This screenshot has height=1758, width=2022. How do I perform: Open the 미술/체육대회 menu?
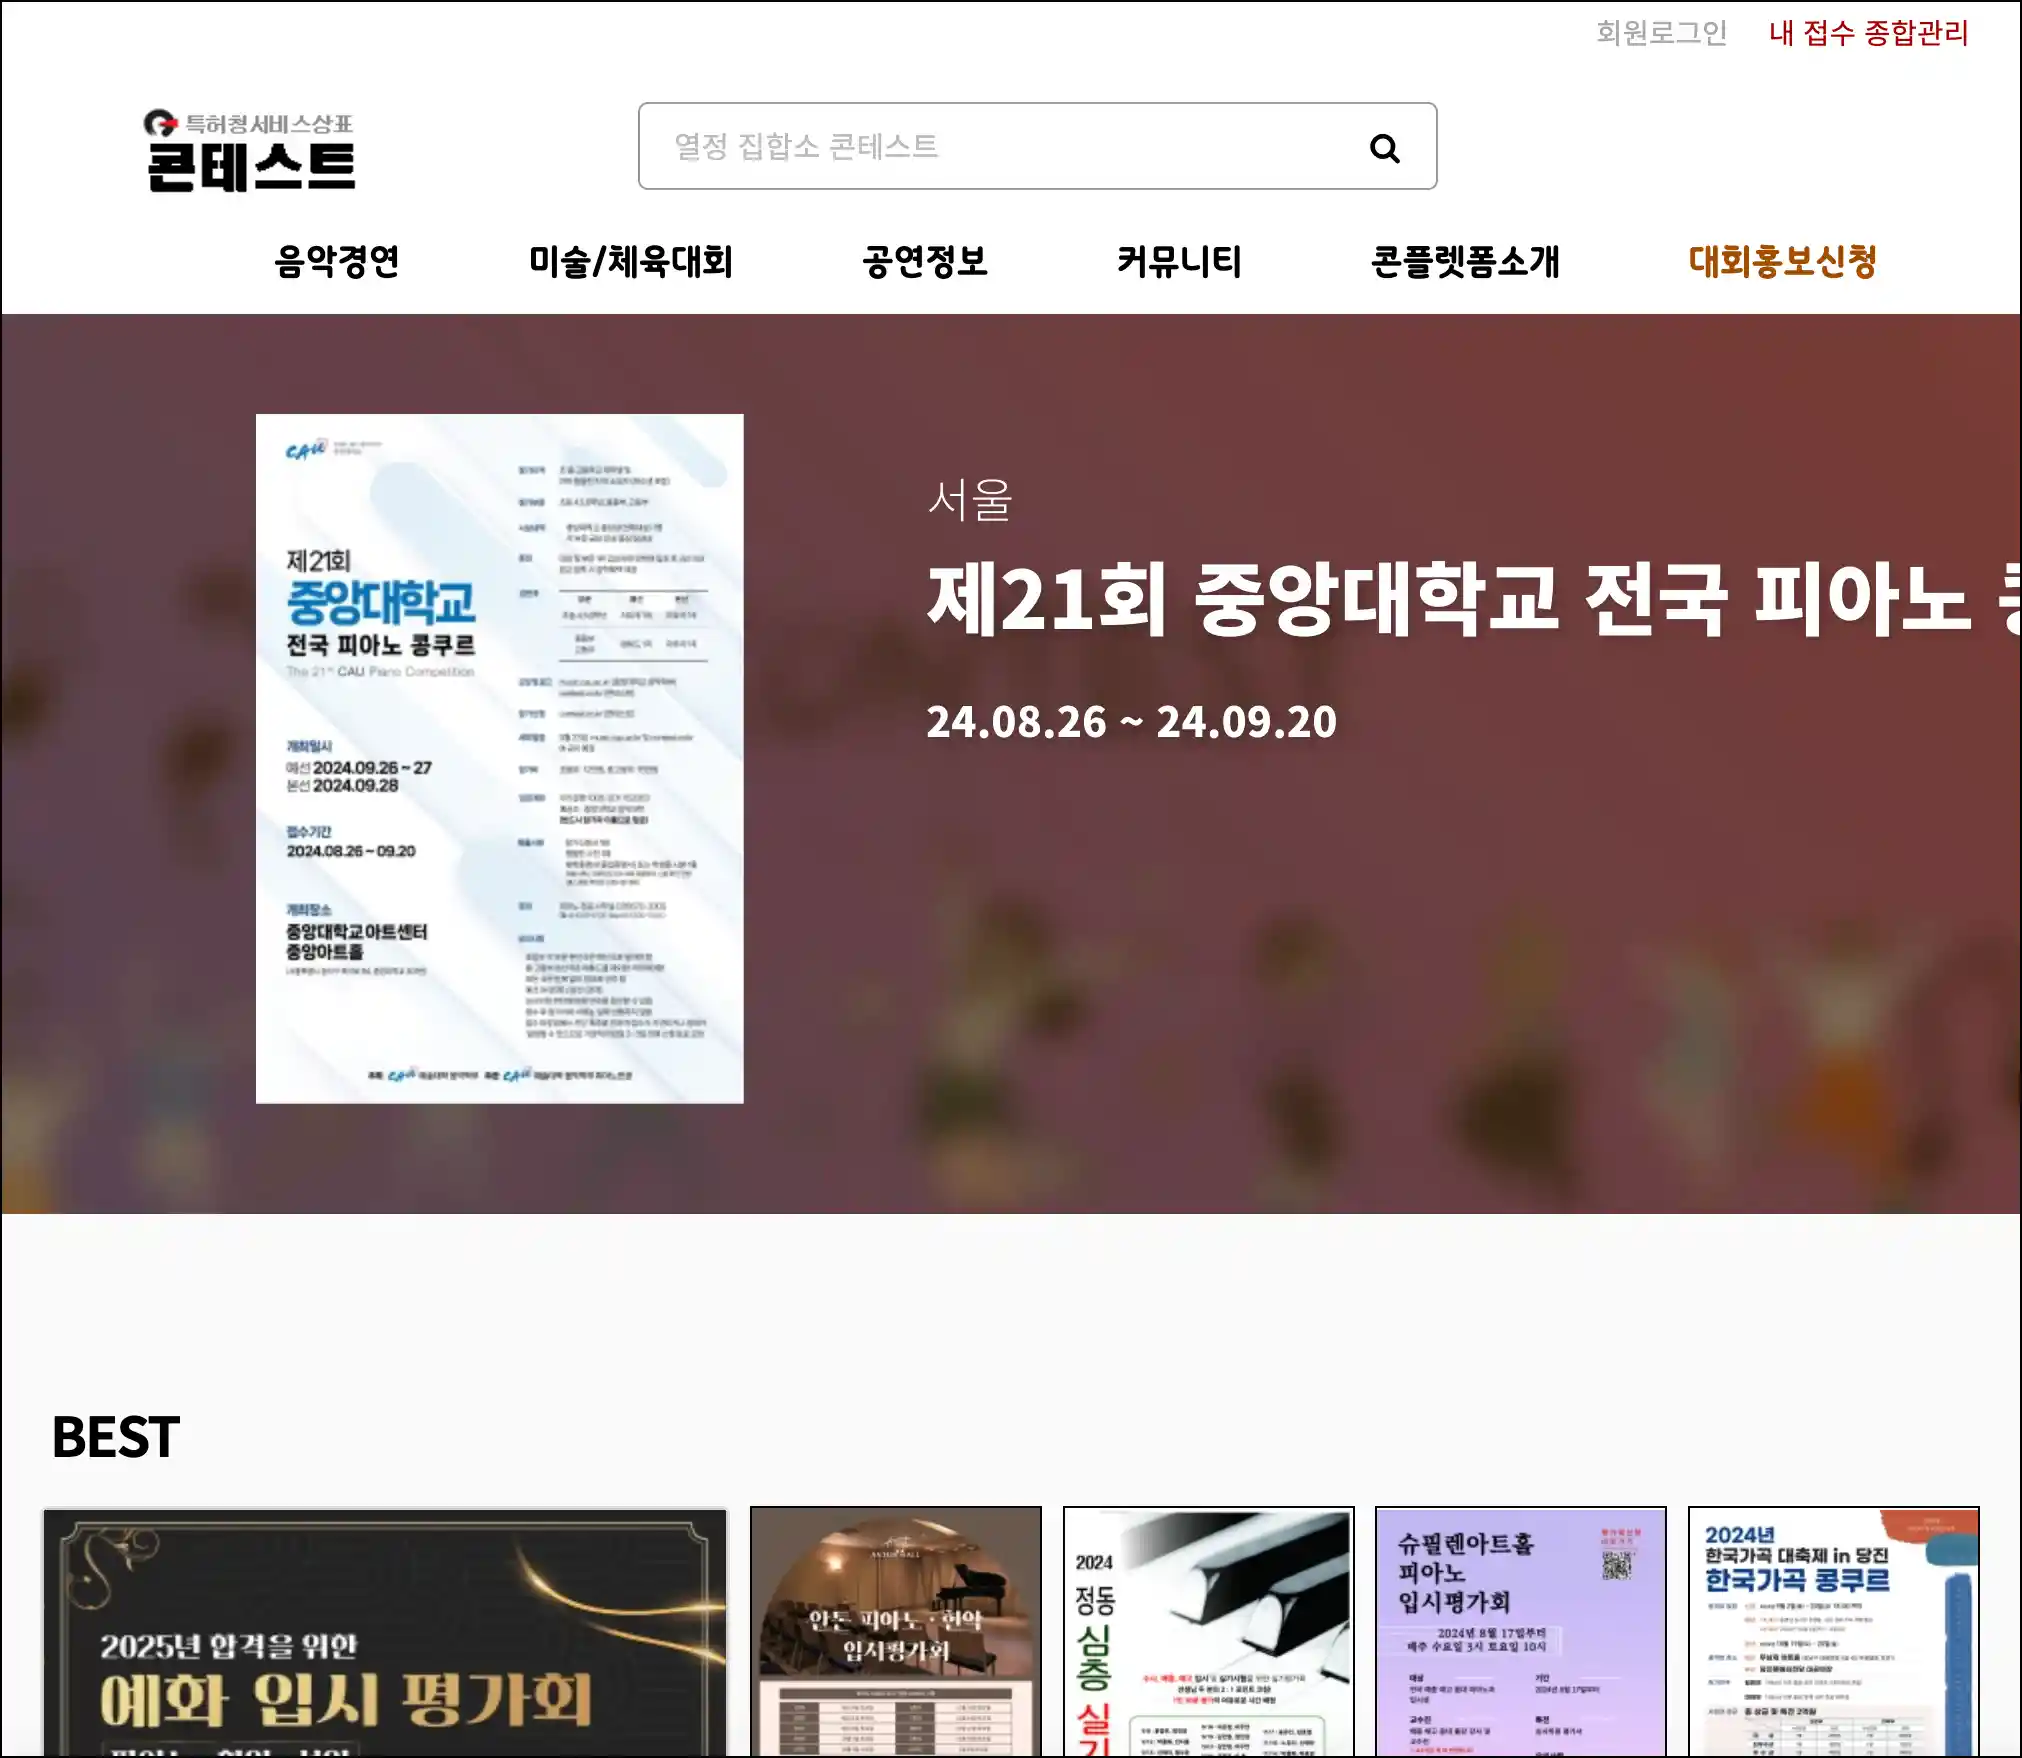click(x=631, y=262)
